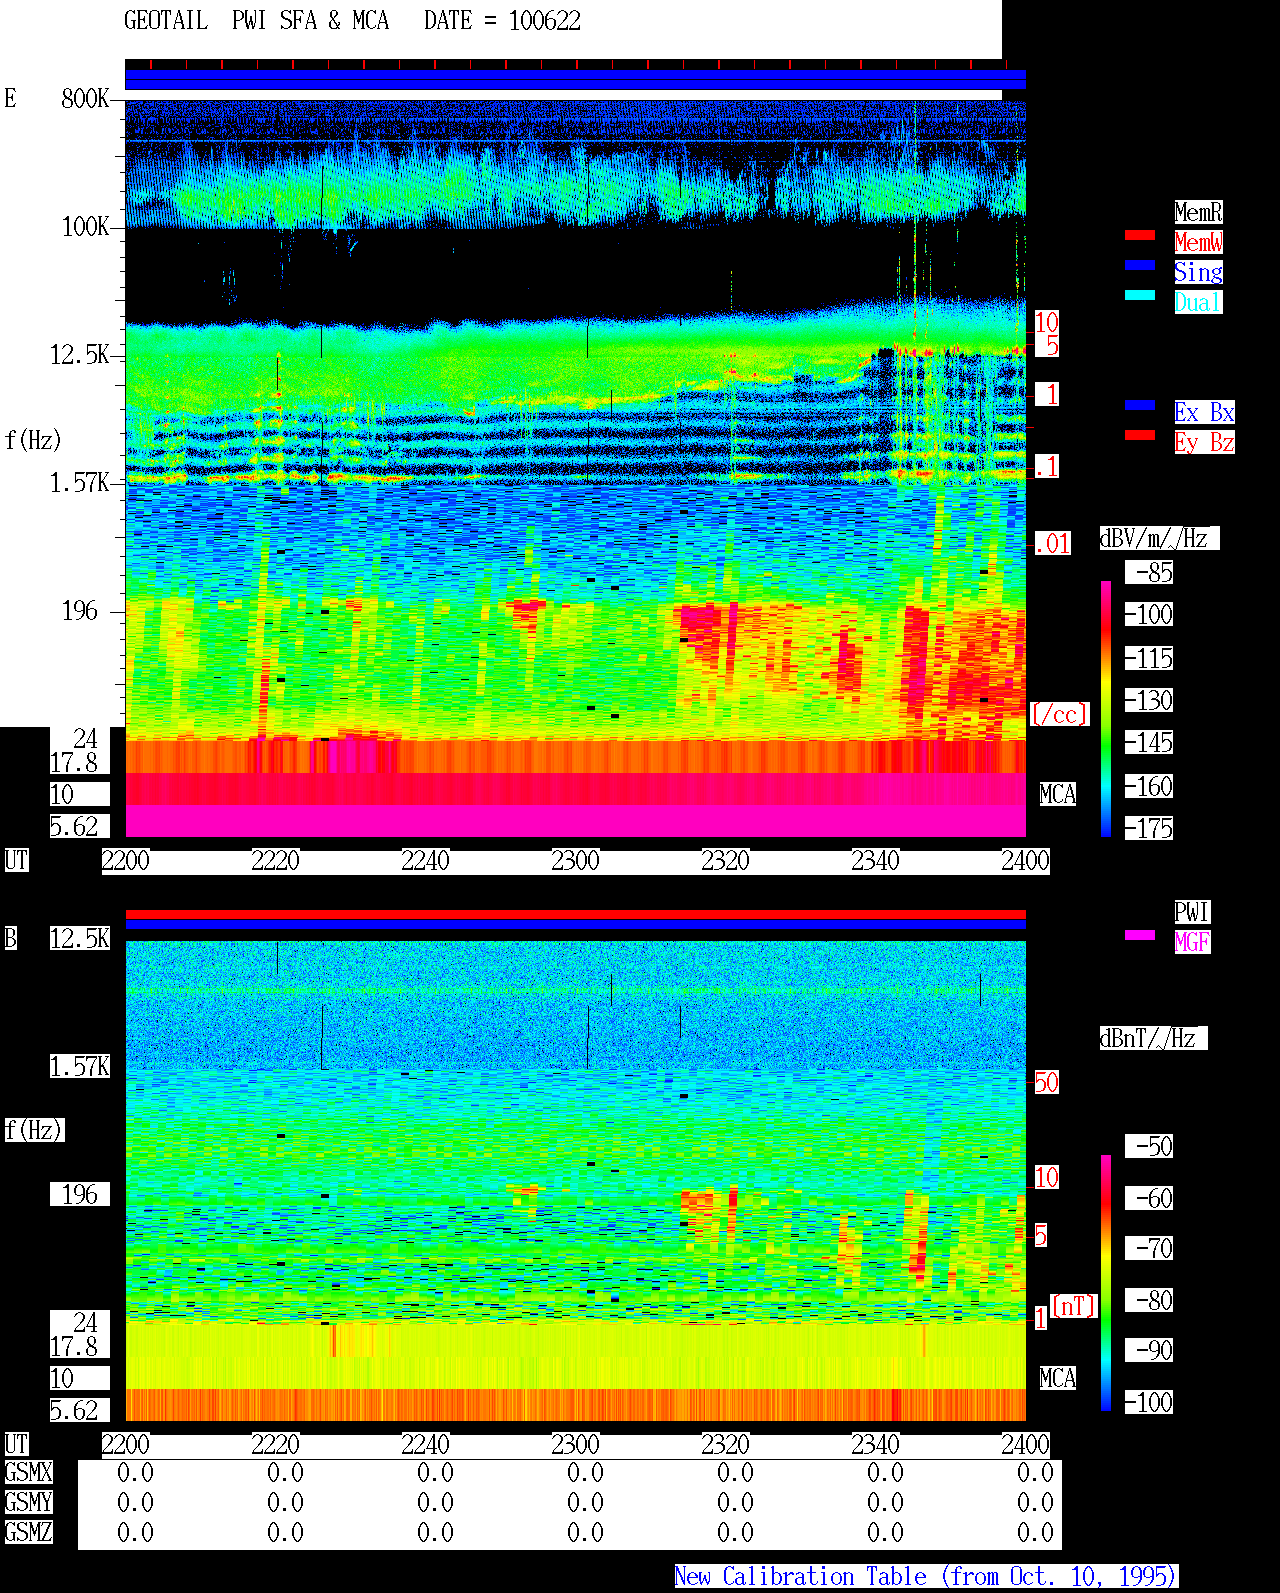The height and width of the screenshot is (1593, 1280).
Task: Select the Sing legend label
Action: (1198, 272)
